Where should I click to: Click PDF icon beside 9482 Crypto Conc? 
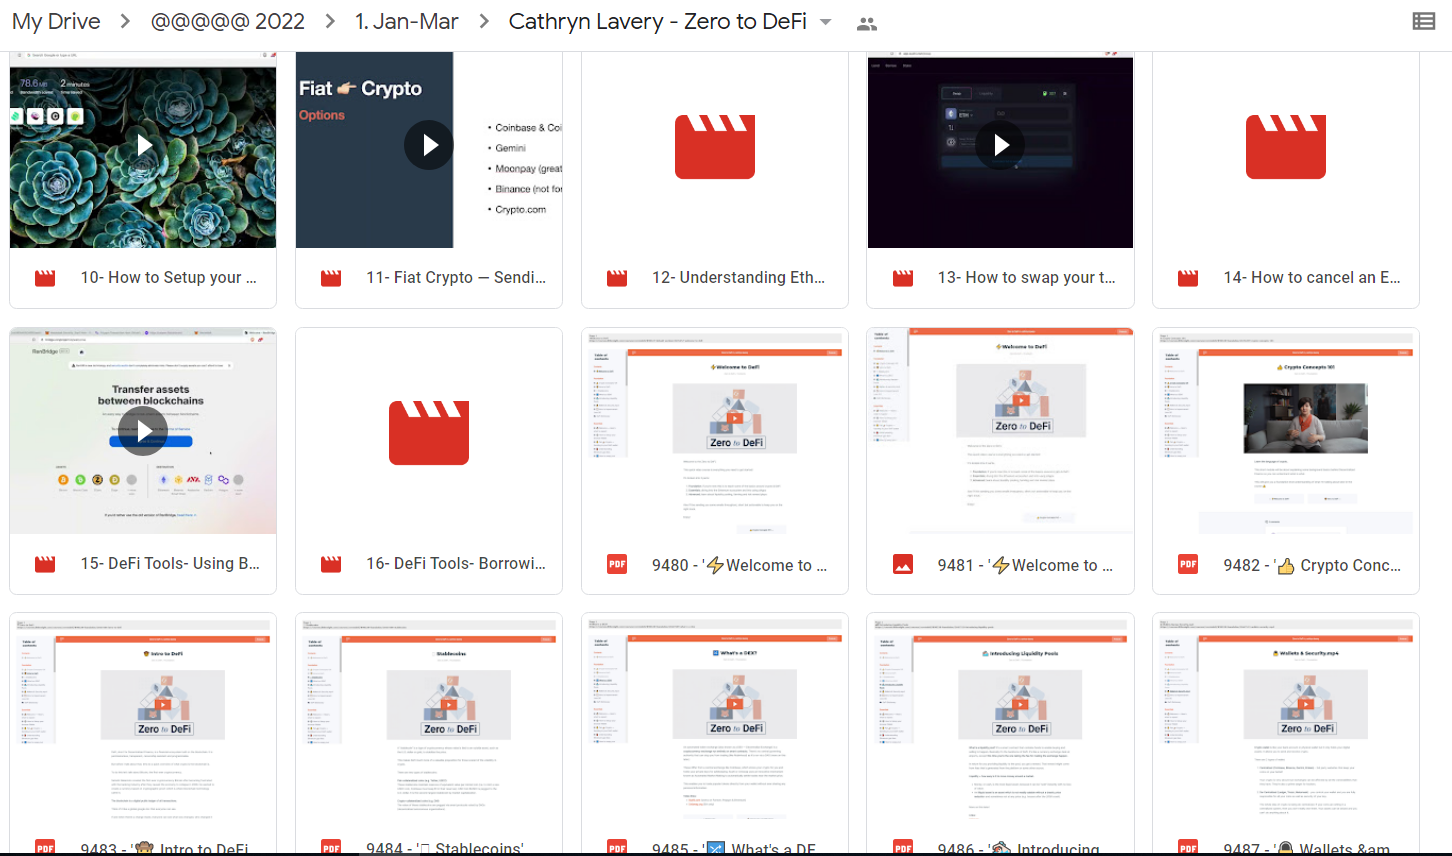(x=1188, y=564)
